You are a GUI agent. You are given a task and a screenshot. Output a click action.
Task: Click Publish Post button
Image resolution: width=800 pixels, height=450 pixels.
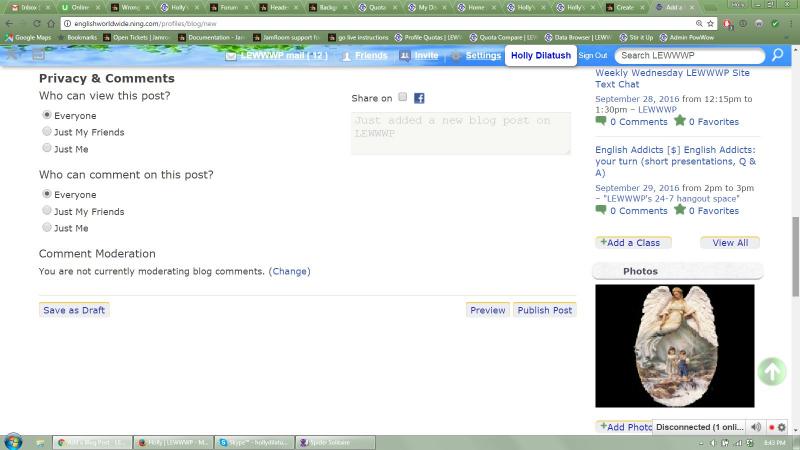point(544,310)
